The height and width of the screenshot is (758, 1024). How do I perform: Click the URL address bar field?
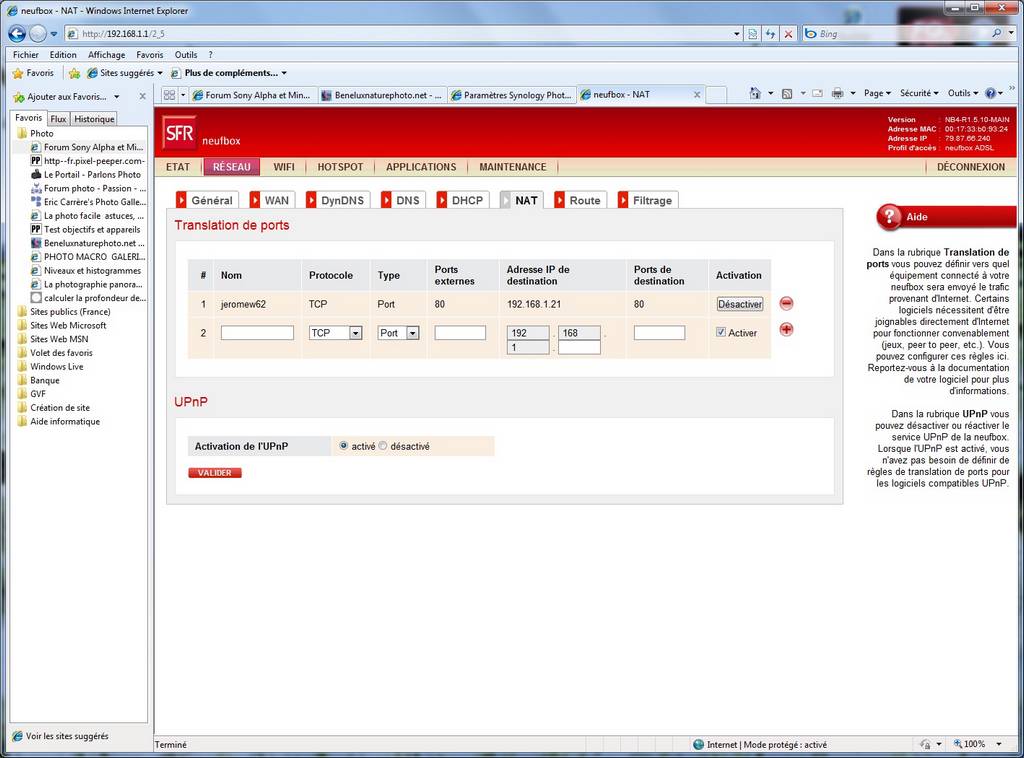(x=398, y=34)
